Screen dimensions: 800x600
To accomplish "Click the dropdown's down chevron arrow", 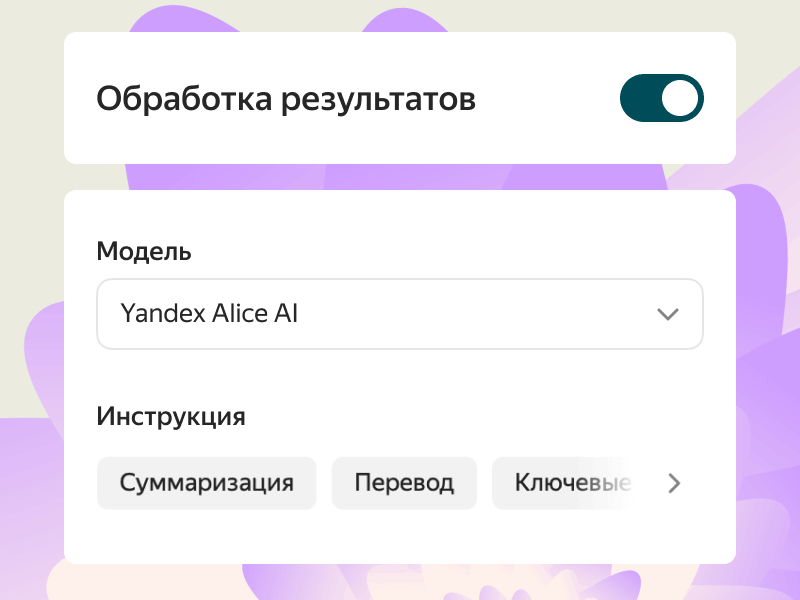I will 668,314.
